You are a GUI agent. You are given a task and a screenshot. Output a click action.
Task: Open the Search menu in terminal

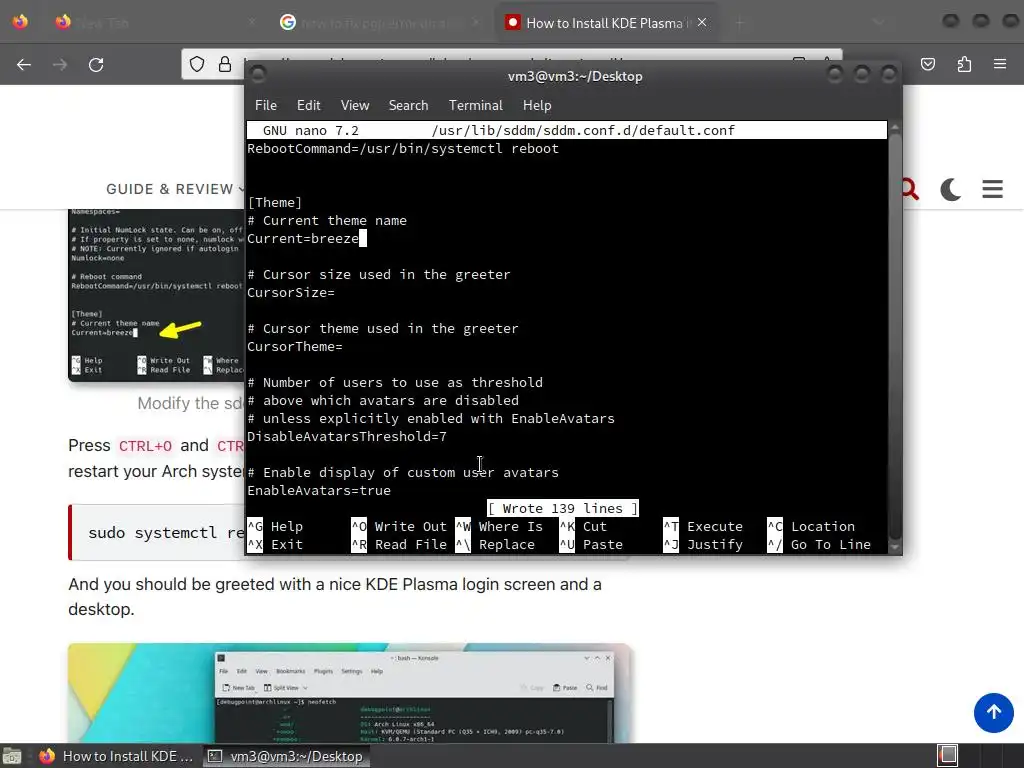[408, 105]
